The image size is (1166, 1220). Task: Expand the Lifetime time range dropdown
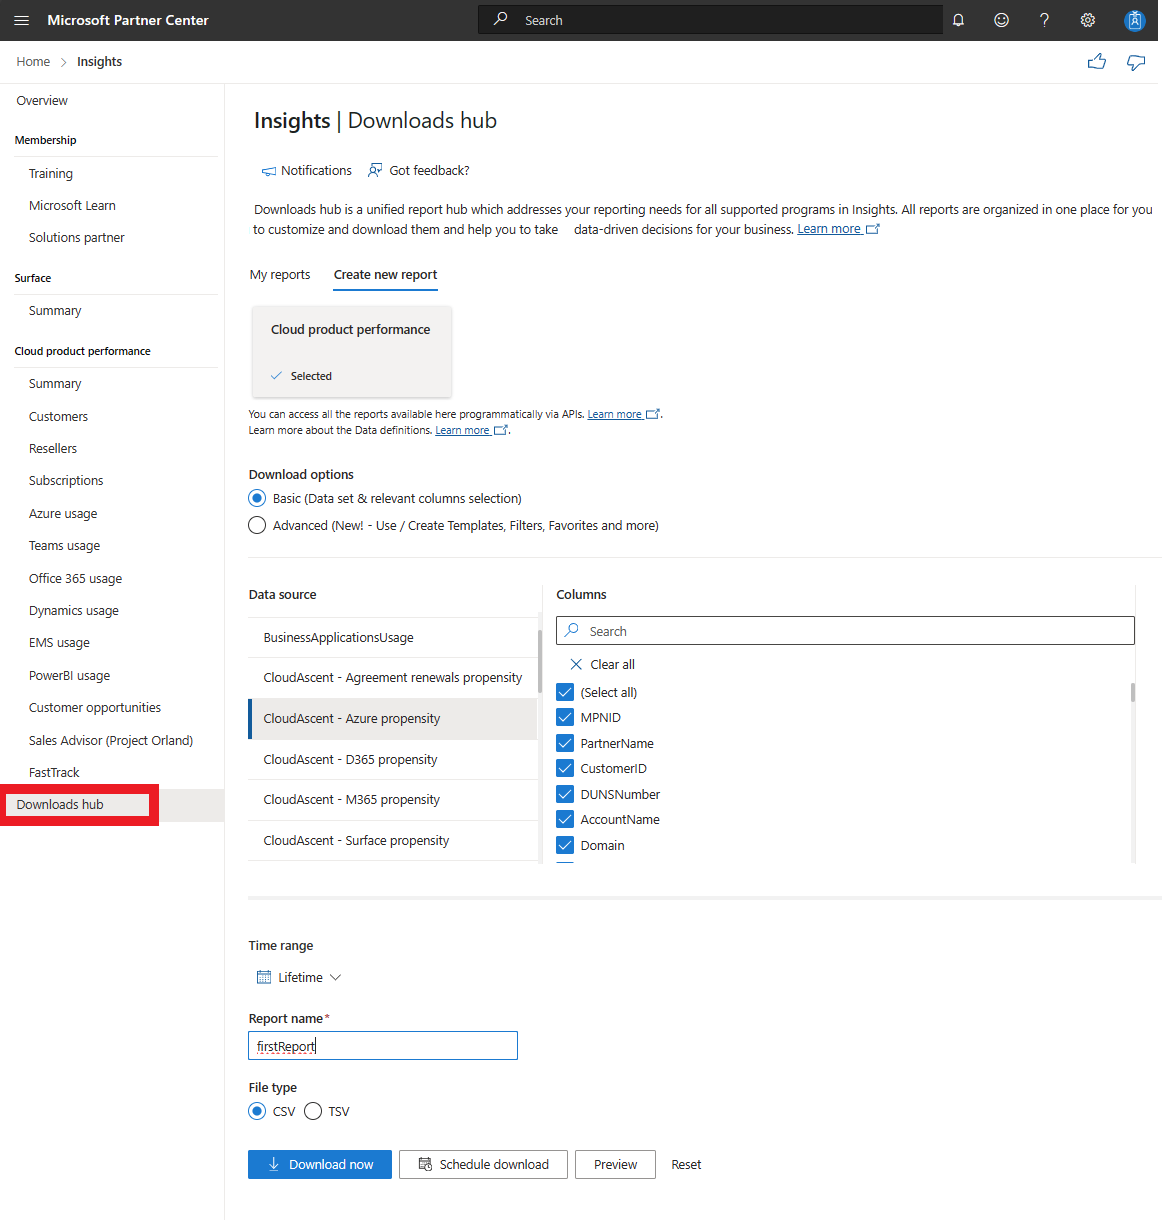pos(299,977)
